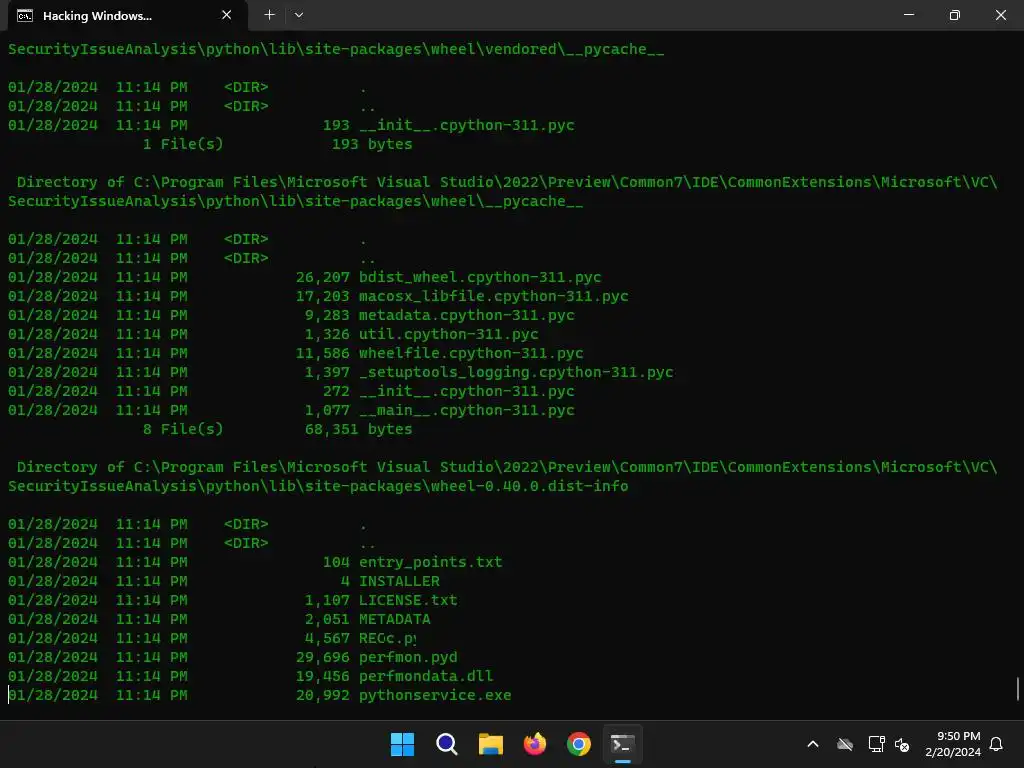Click the Terminal taskbar icon
This screenshot has height=768, width=1024.
[x=622, y=744]
